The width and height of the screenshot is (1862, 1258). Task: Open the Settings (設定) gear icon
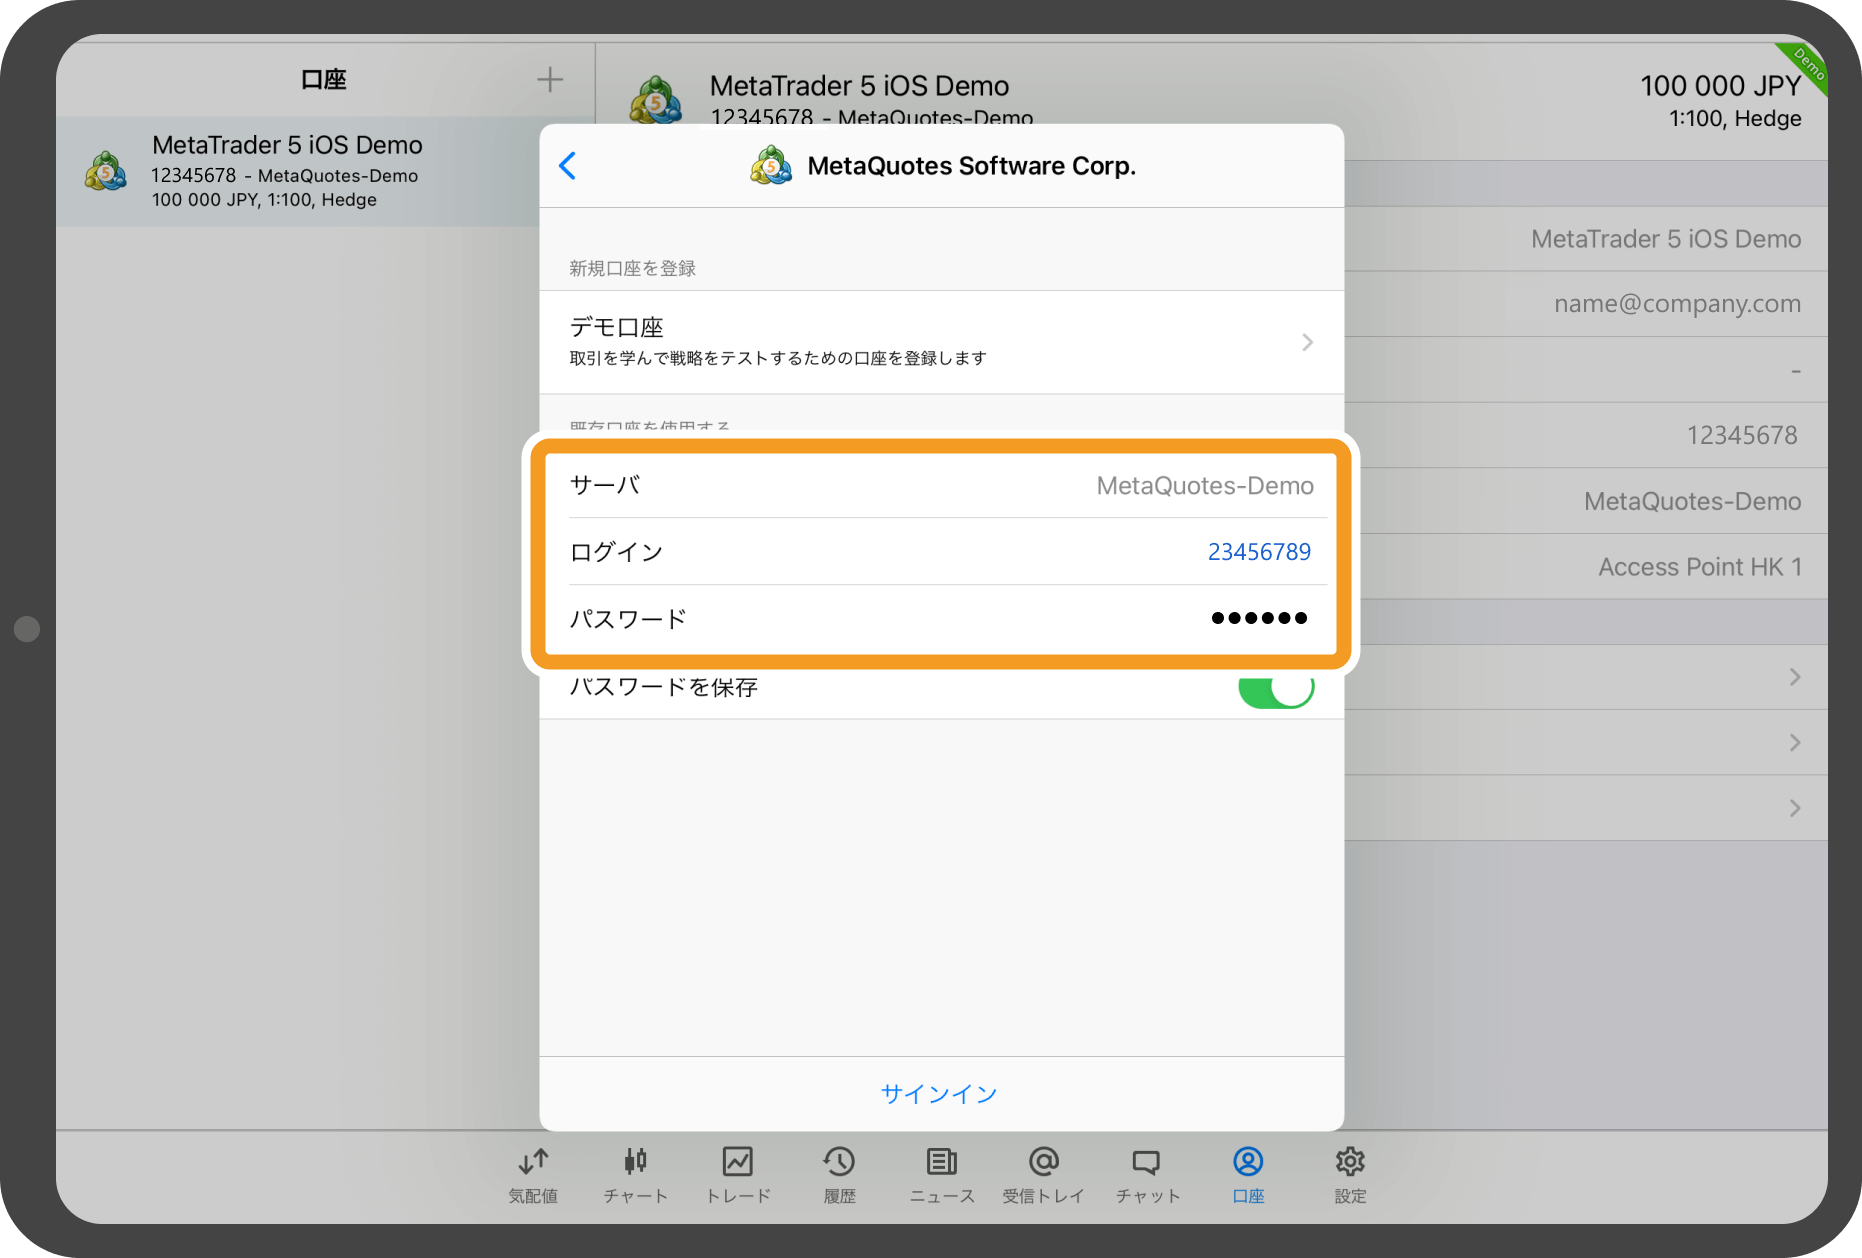pos(1350,1162)
